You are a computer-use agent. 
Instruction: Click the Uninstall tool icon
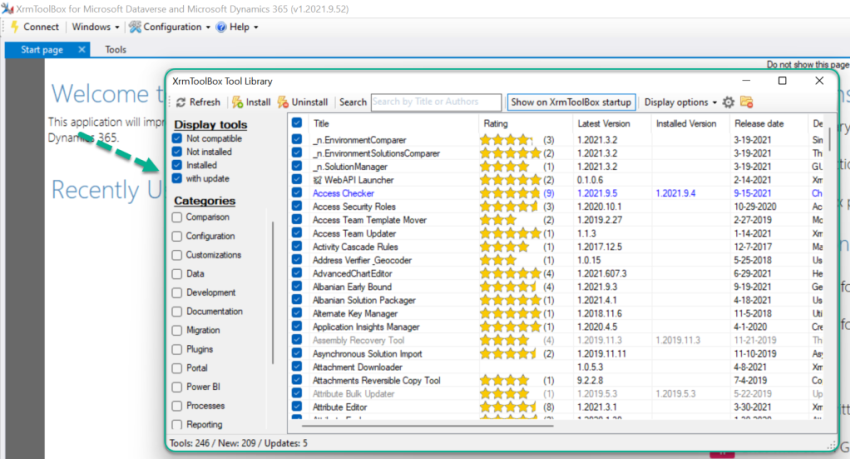(284, 102)
